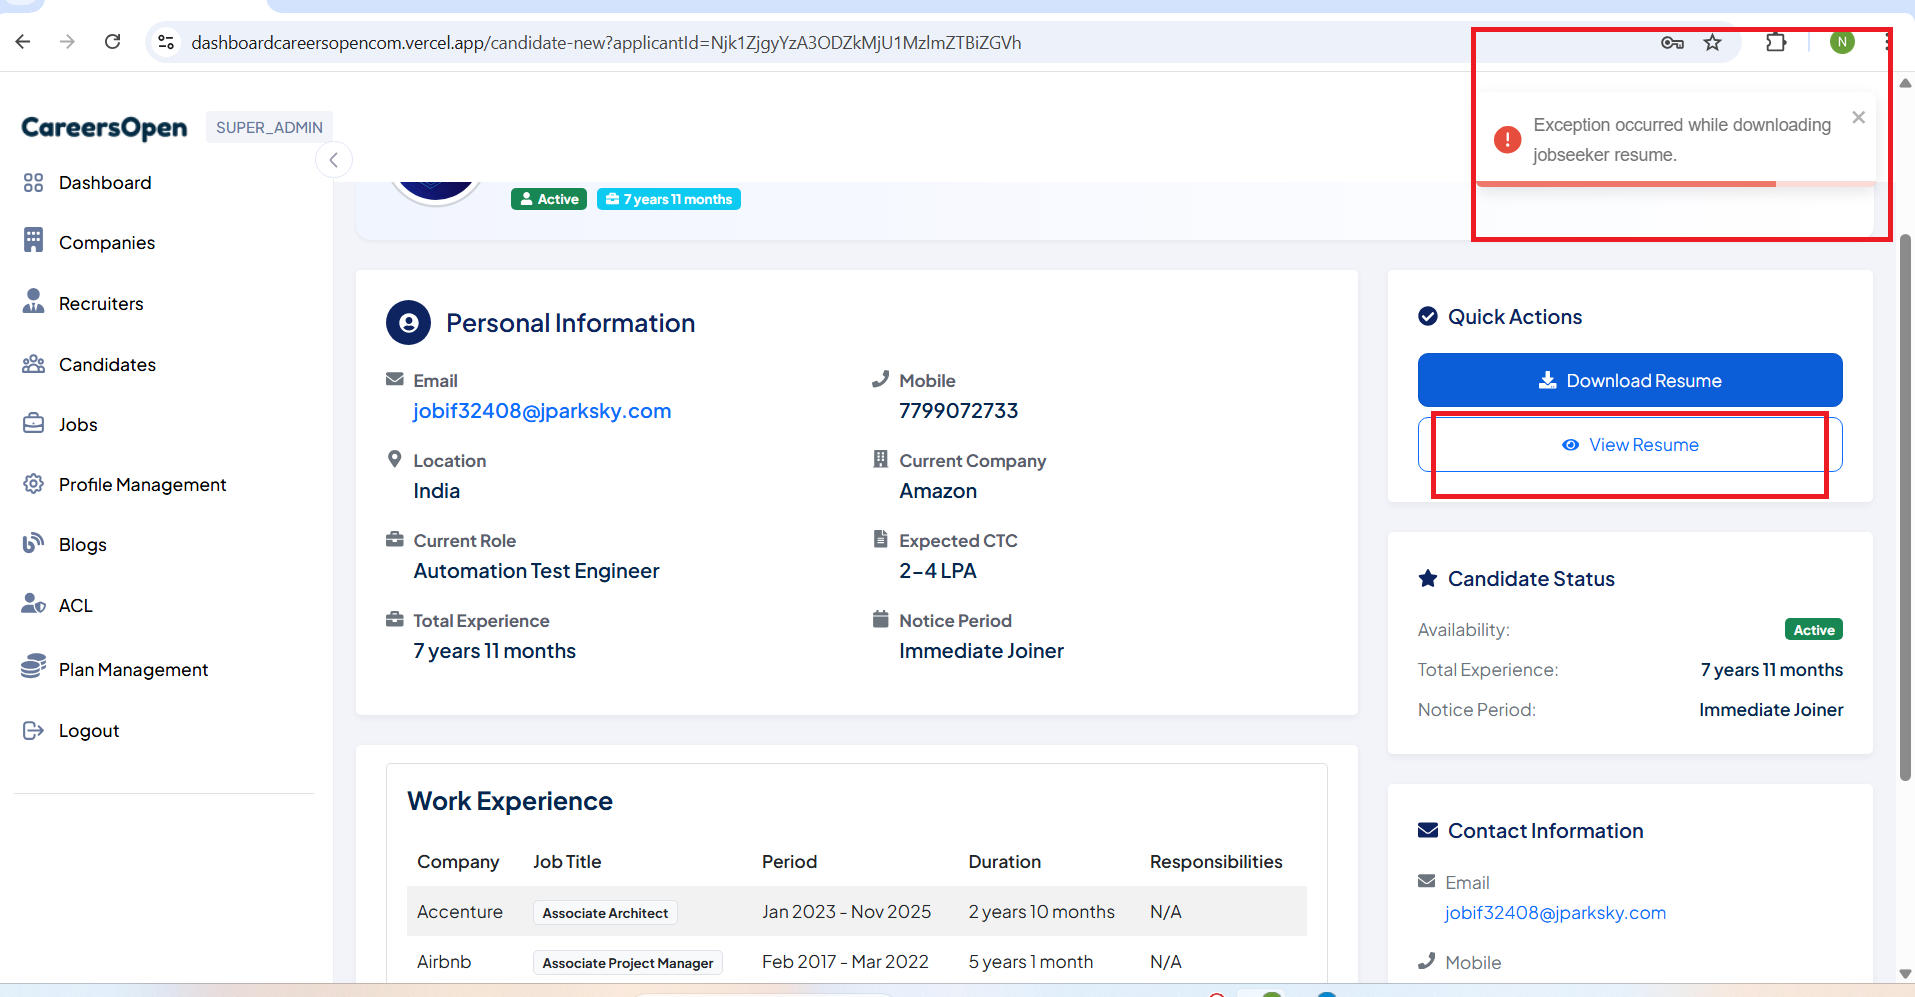The width and height of the screenshot is (1915, 997).
Task: Reload the page using browser refresh
Action: [x=113, y=42]
